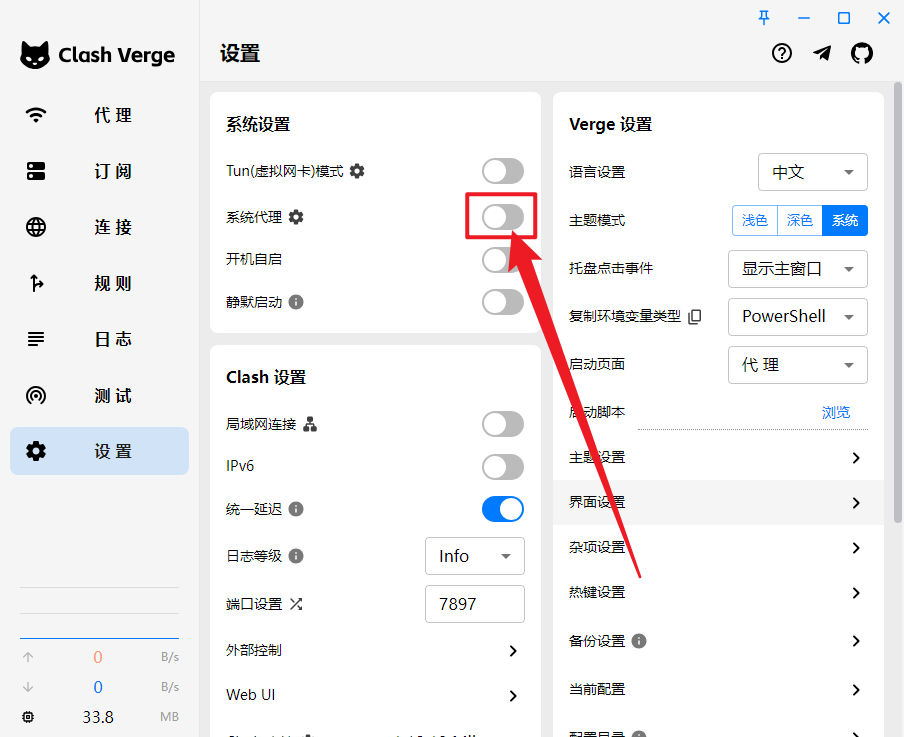Enable the 系统代理 switch
The width and height of the screenshot is (904, 737).
pos(503,217)
